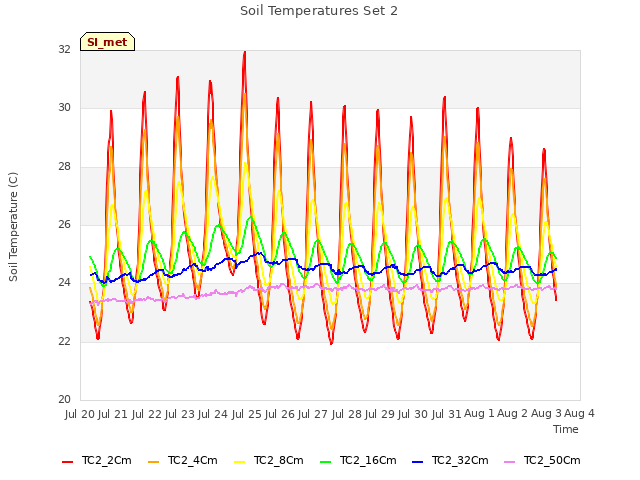The image size is (640, 480).
Task: Click the Jul 28 x-axis tick label
Action: 346,414
